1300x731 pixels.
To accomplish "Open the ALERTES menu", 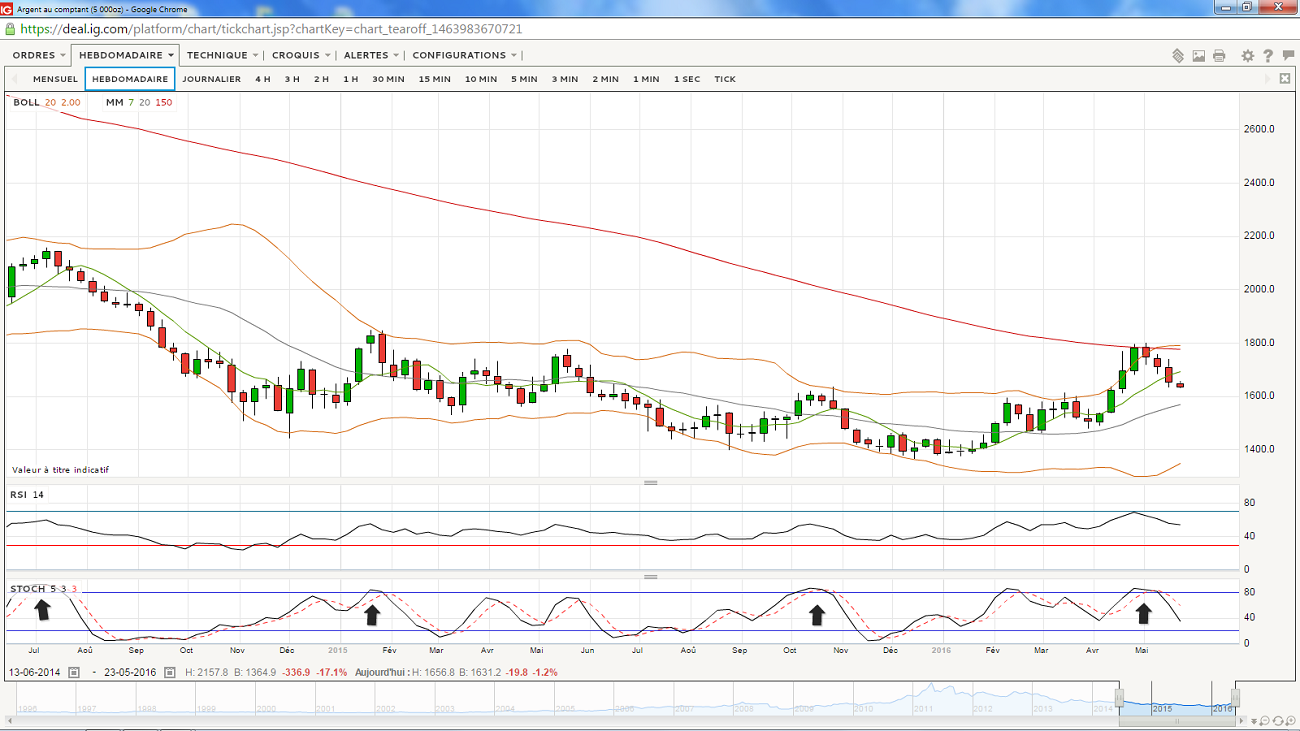I will pyautogui.click(x=371, y=55).
